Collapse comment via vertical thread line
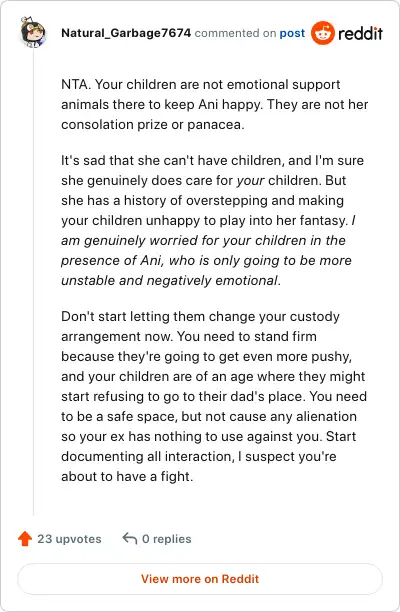This screenshot has width=400, height=612. coord(33,281)
